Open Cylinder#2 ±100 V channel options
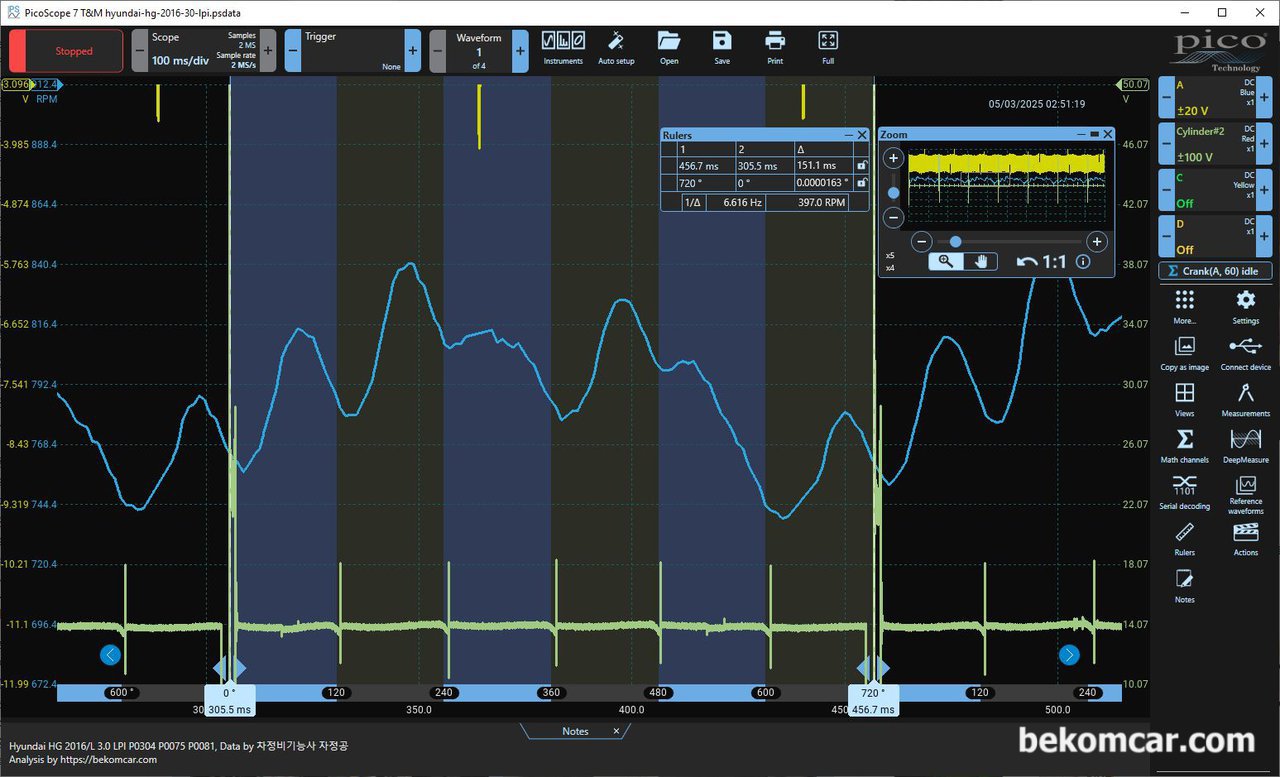 pyautogui.click(x=1215, y=143)
